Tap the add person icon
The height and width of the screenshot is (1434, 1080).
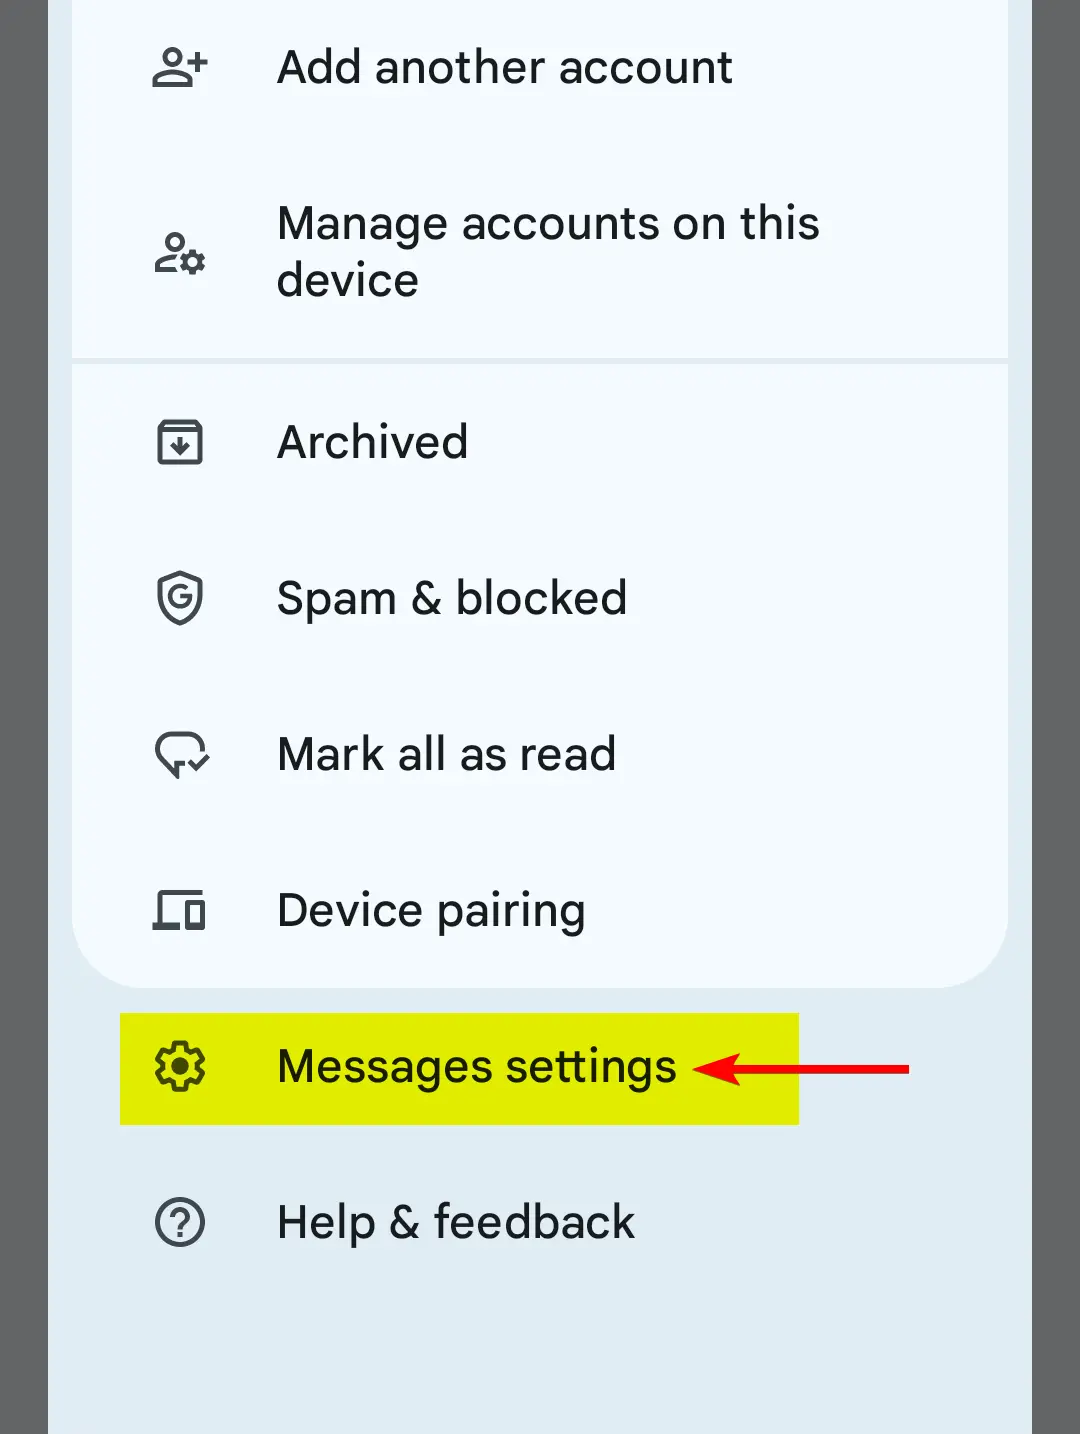pyautogui.click(x=180, y=68)
